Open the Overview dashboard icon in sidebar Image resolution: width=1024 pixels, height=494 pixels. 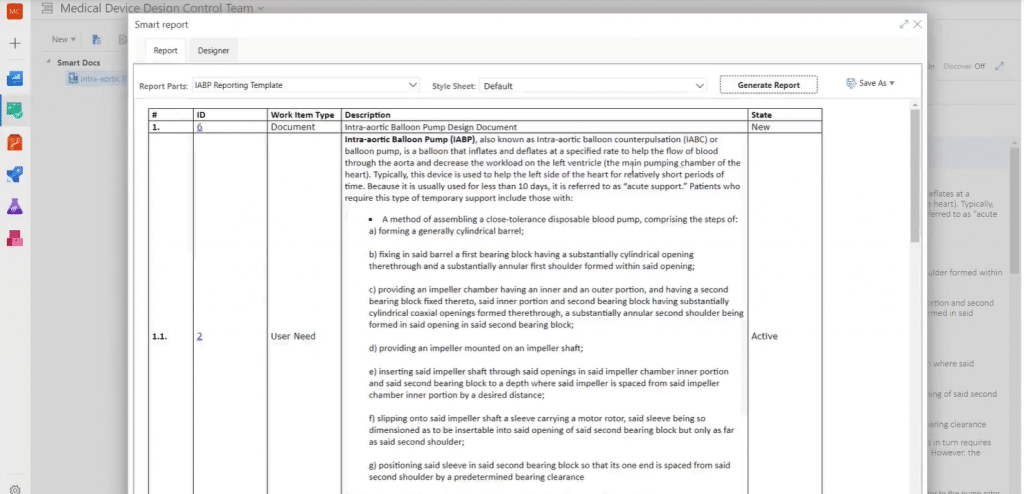tap(14, 79)
